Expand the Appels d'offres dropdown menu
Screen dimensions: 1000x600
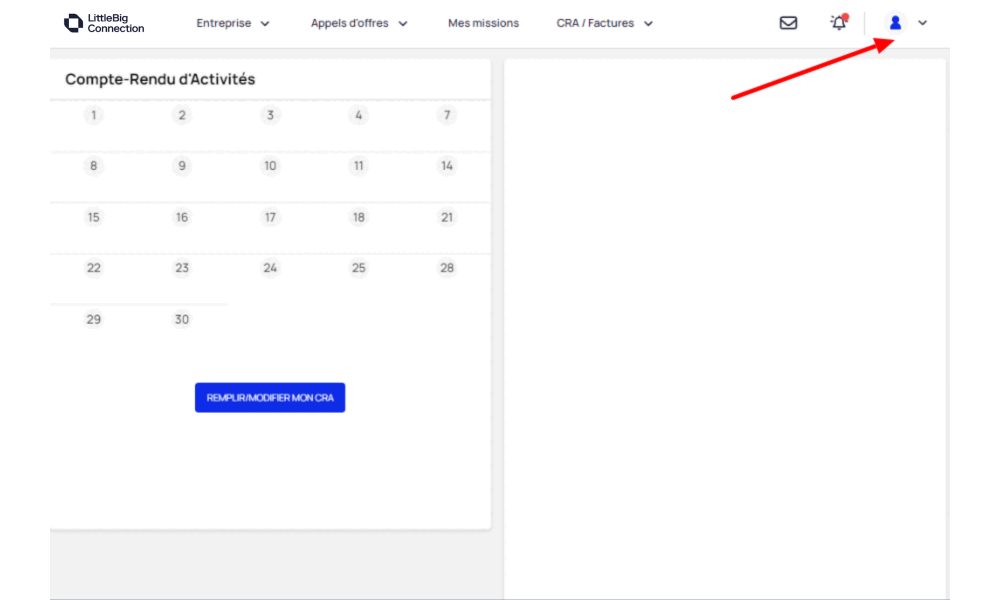point(359,23)
